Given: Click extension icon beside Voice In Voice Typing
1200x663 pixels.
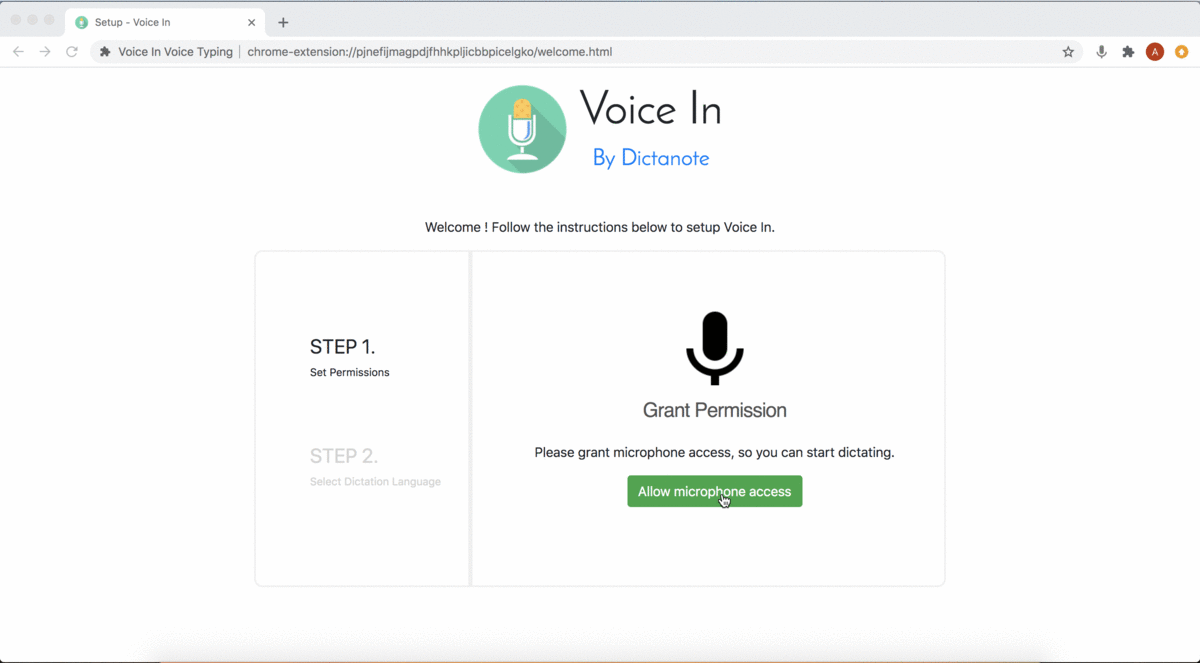Looking at the screenshot, I should point(105,52).
